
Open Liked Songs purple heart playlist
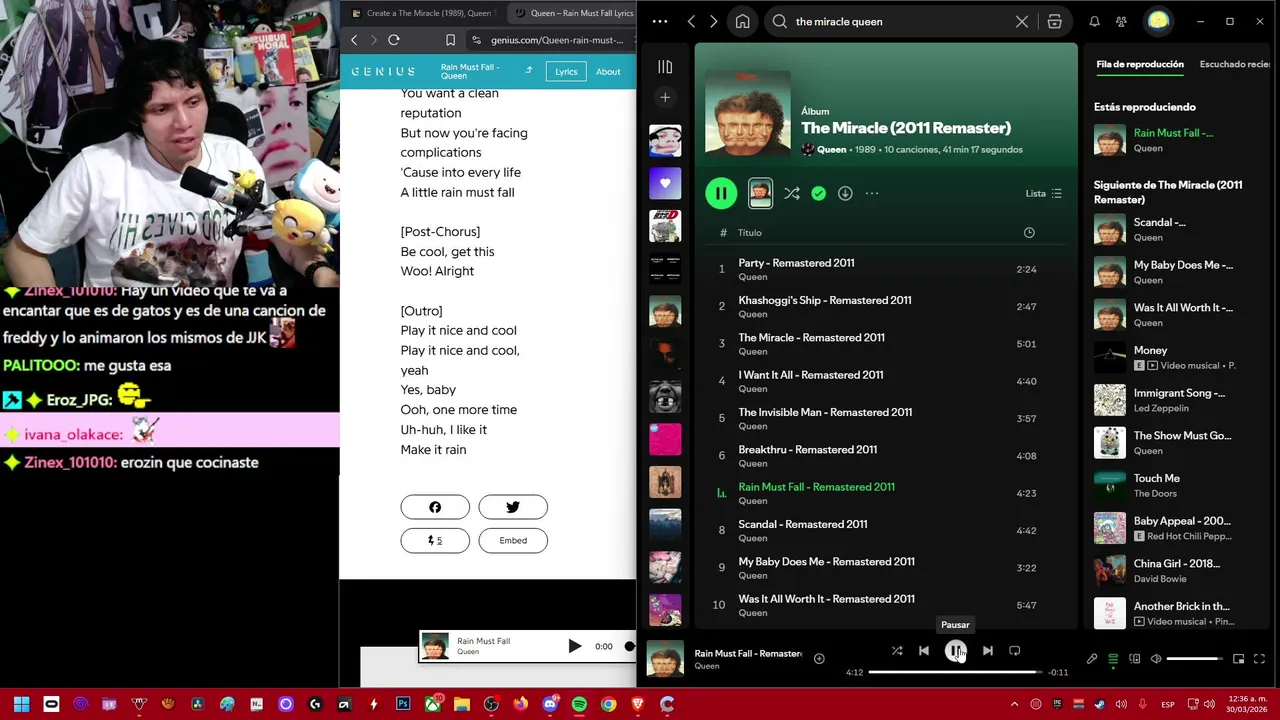pyautogui.click(x=665, y=184)
